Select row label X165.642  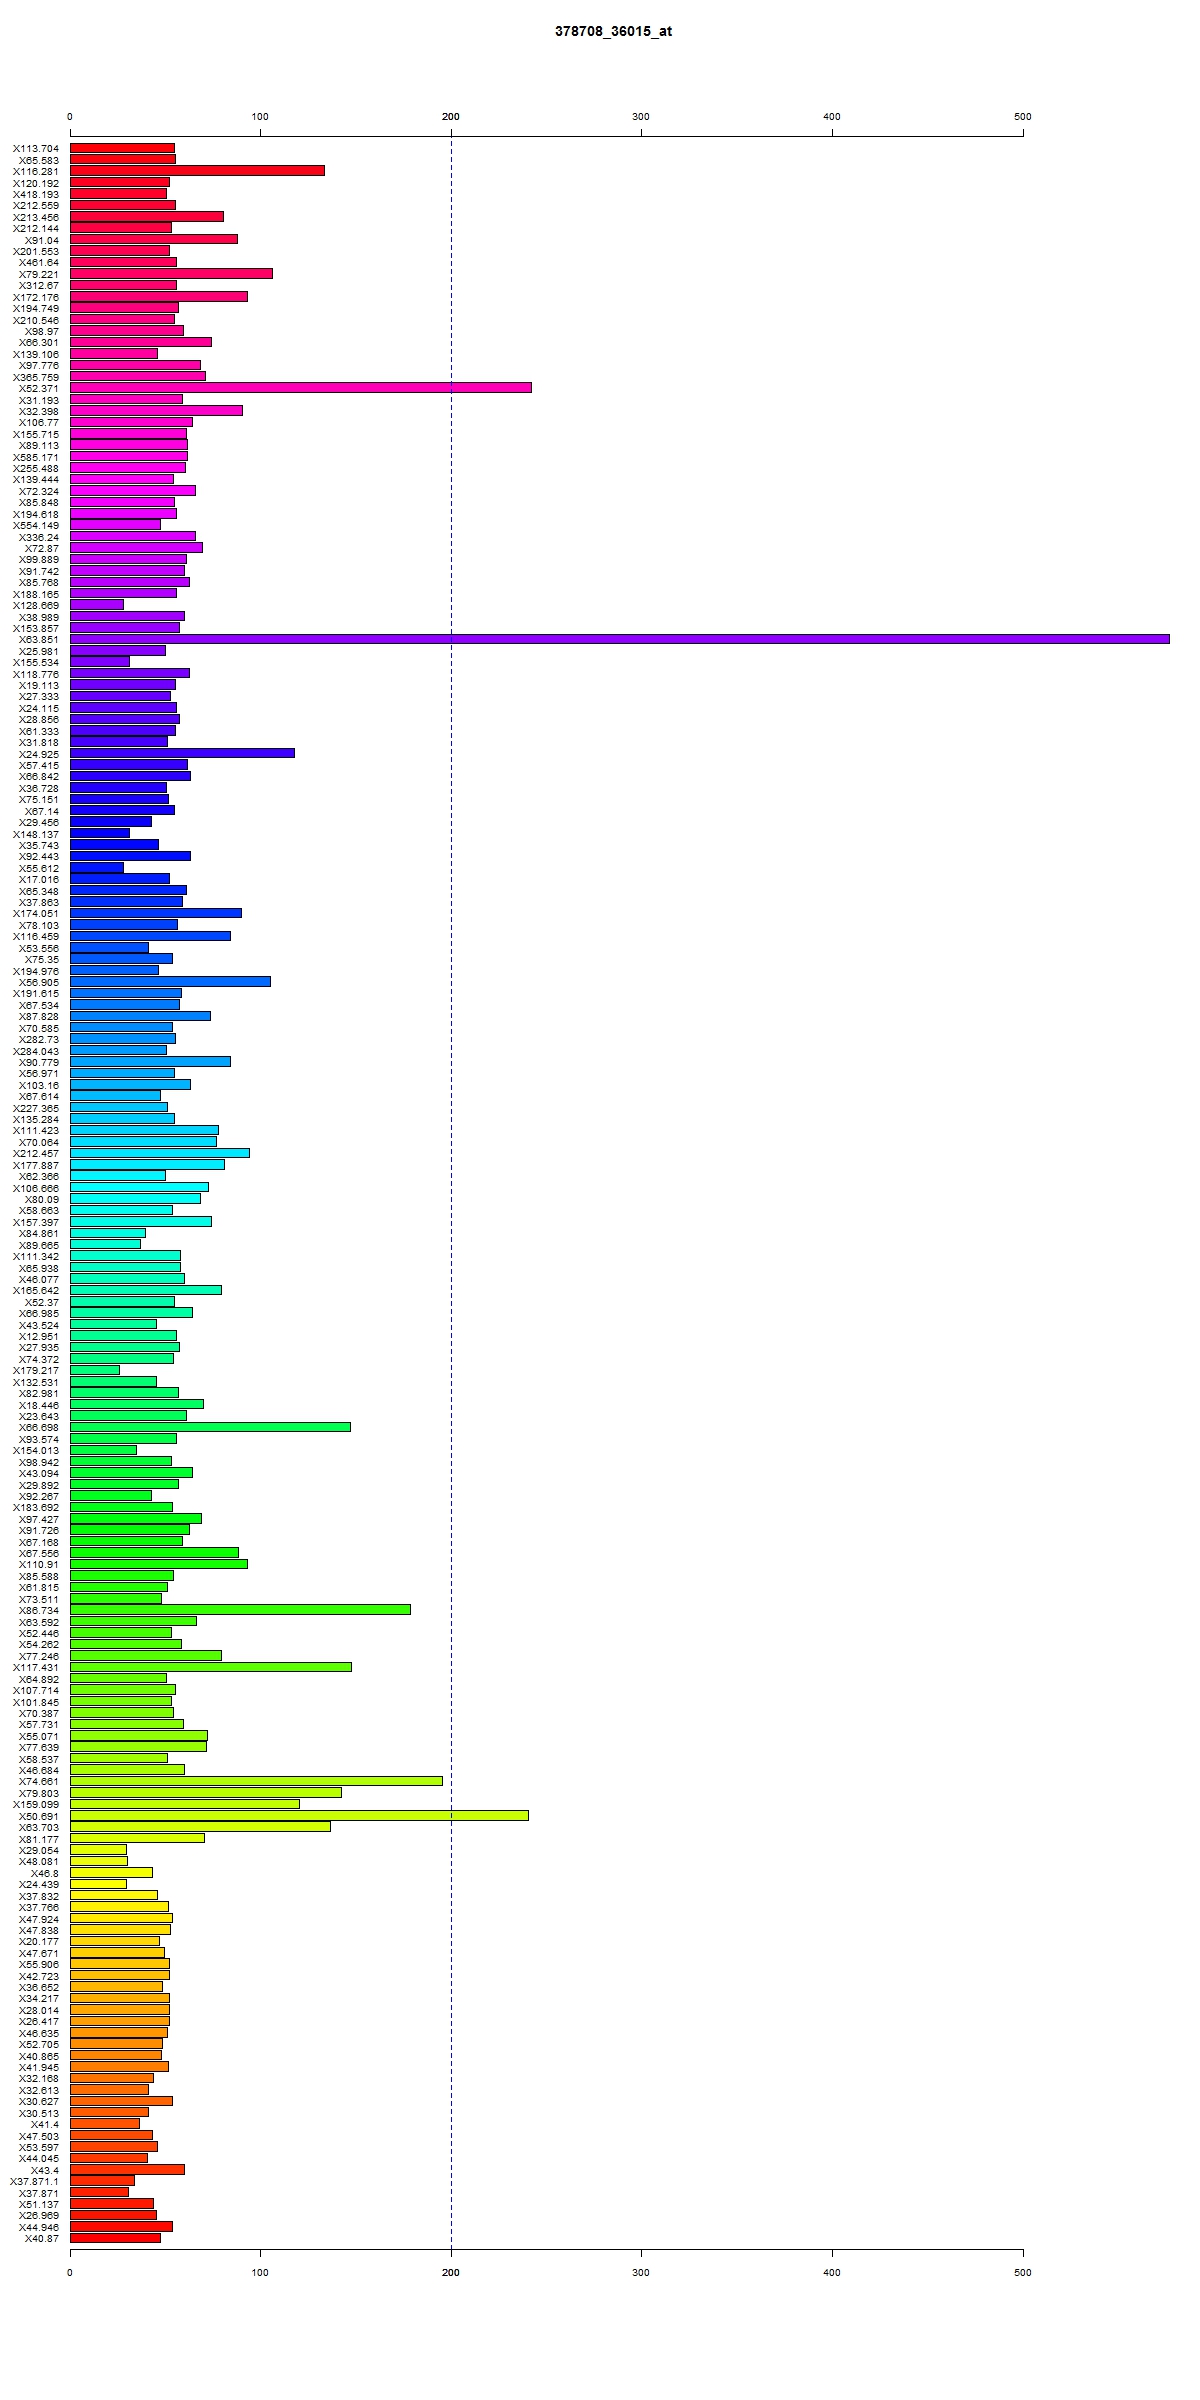(x=36, y=1291)
